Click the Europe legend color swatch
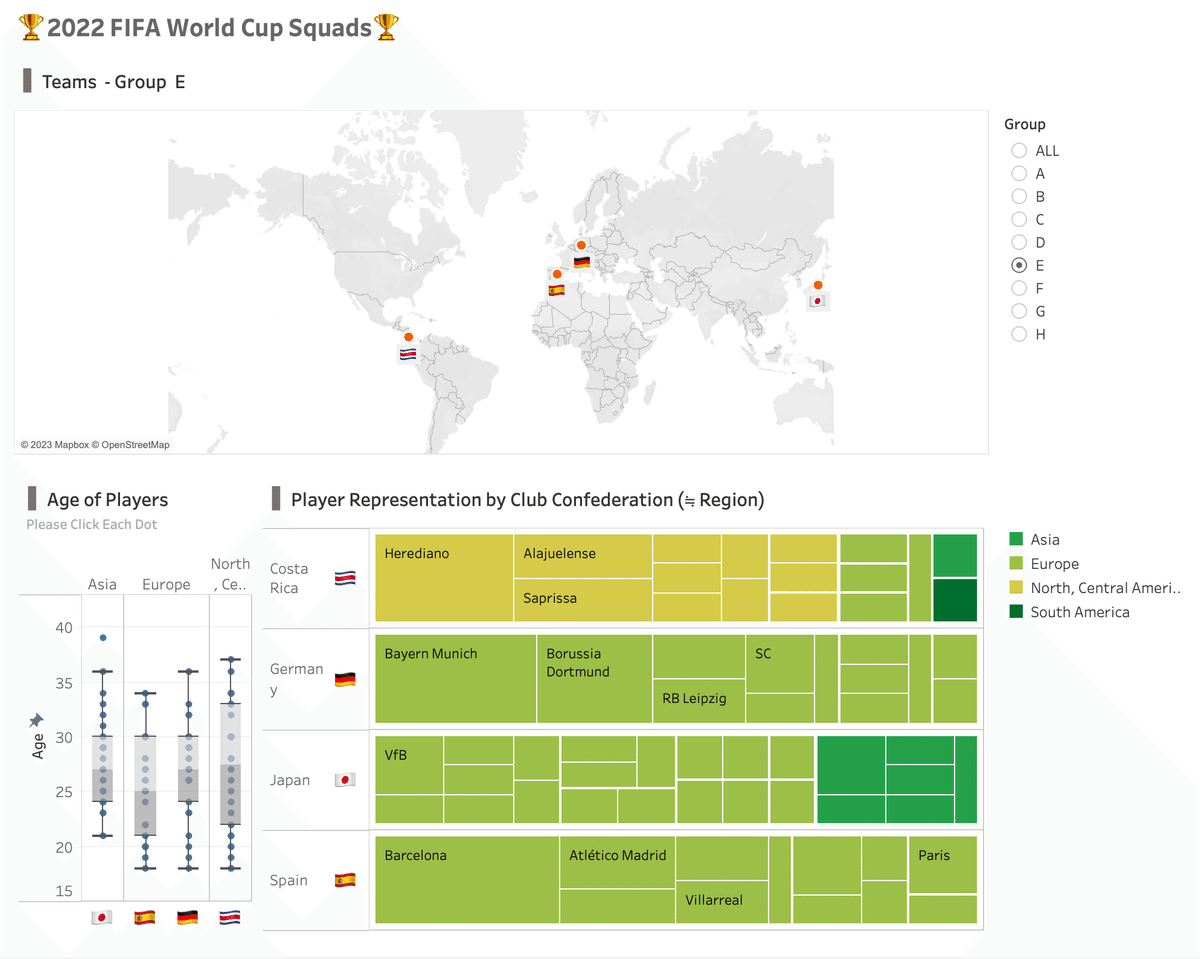This screenshot has height=959, width=1200. pyautogui.click(x=1016, y=563)
